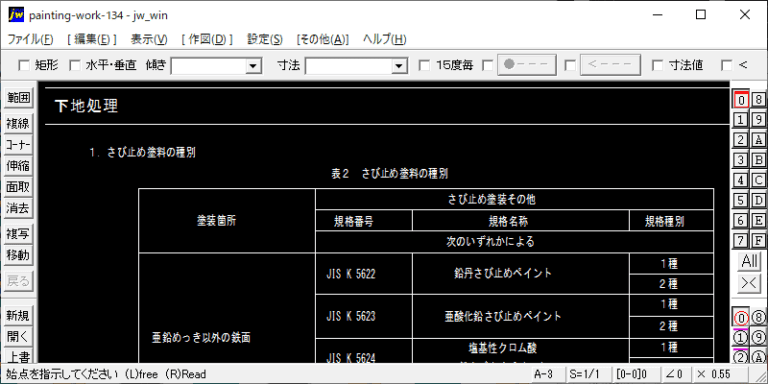Image resolution: width=768 pixels, height=384 pixels.
Task: Click the 複線 tool button
Action: [18, 124]
